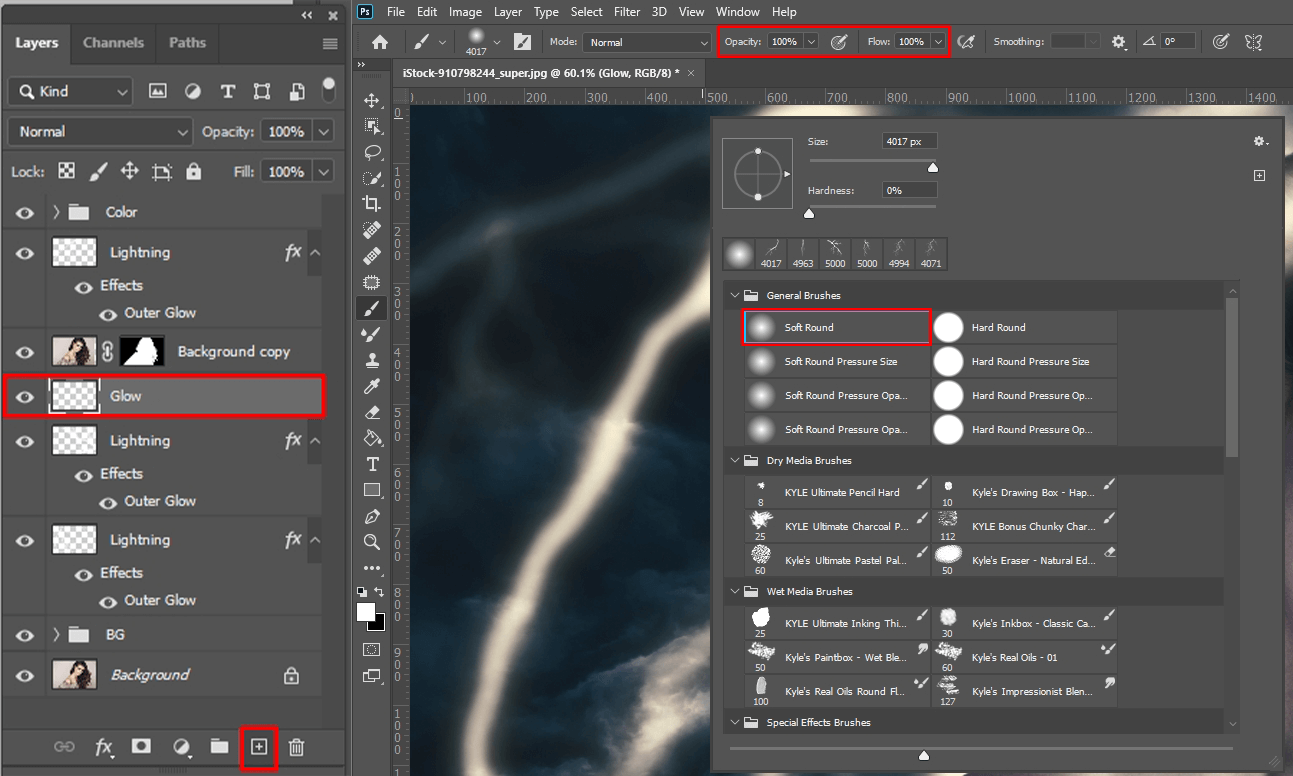Hide the Color group layer

[25, 212]
